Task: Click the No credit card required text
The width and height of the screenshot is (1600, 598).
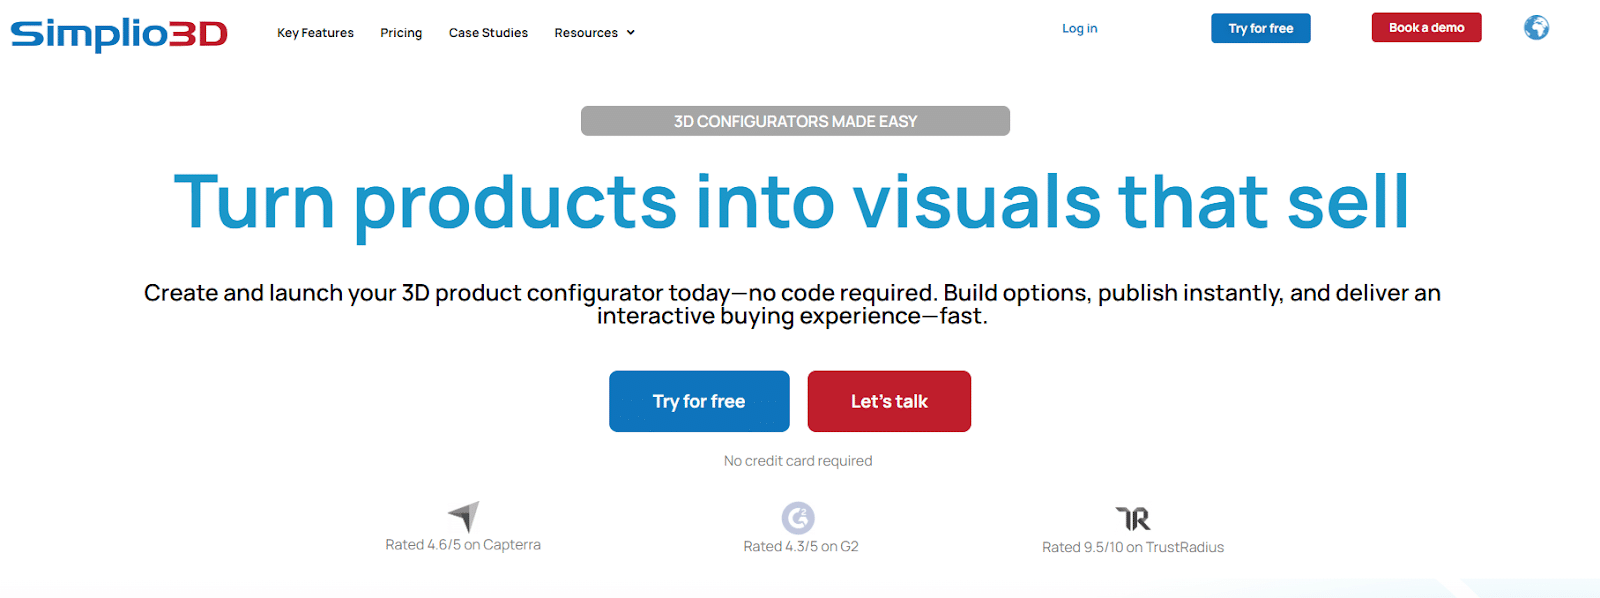Action: (x=797, y=460)
